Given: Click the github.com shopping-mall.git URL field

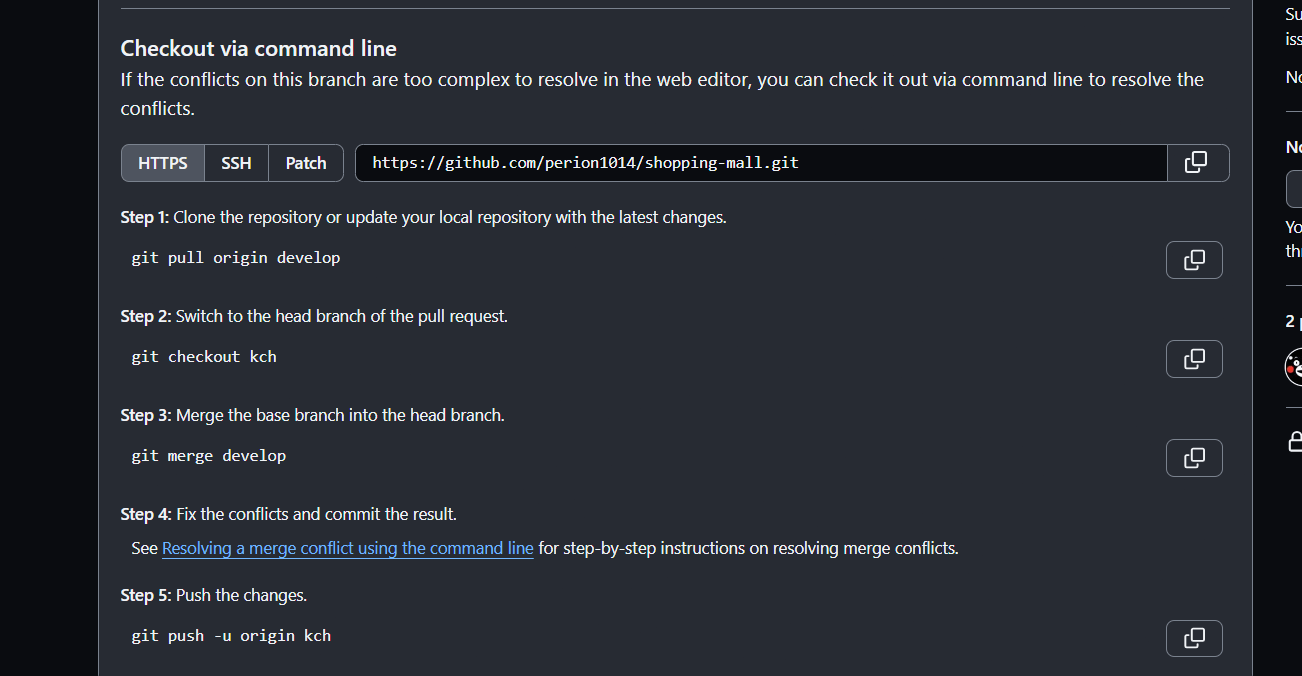Looking at the screenshot, I should [x=761, y=163].
